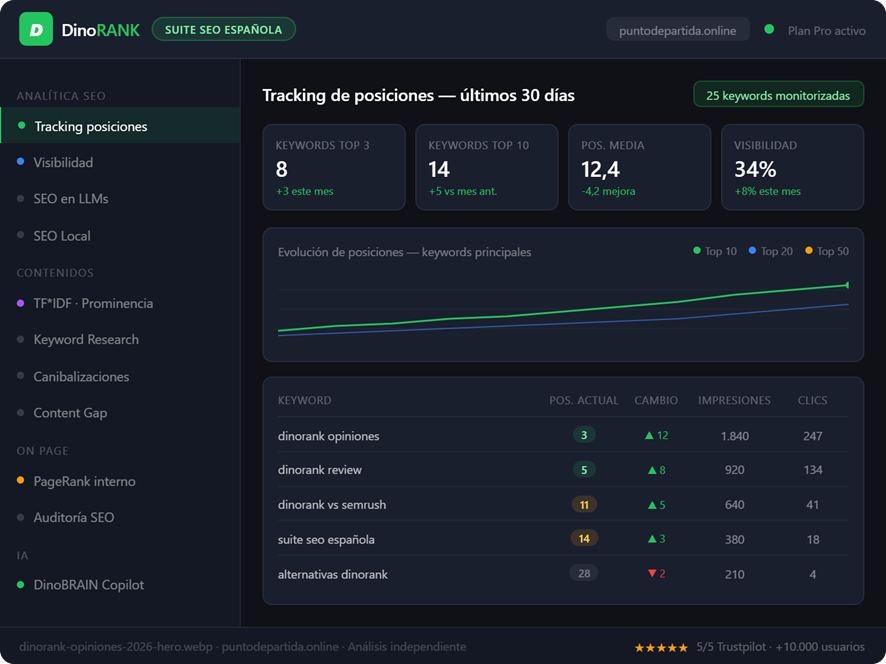Click the 1.840 impressions value

click(735, 436)
